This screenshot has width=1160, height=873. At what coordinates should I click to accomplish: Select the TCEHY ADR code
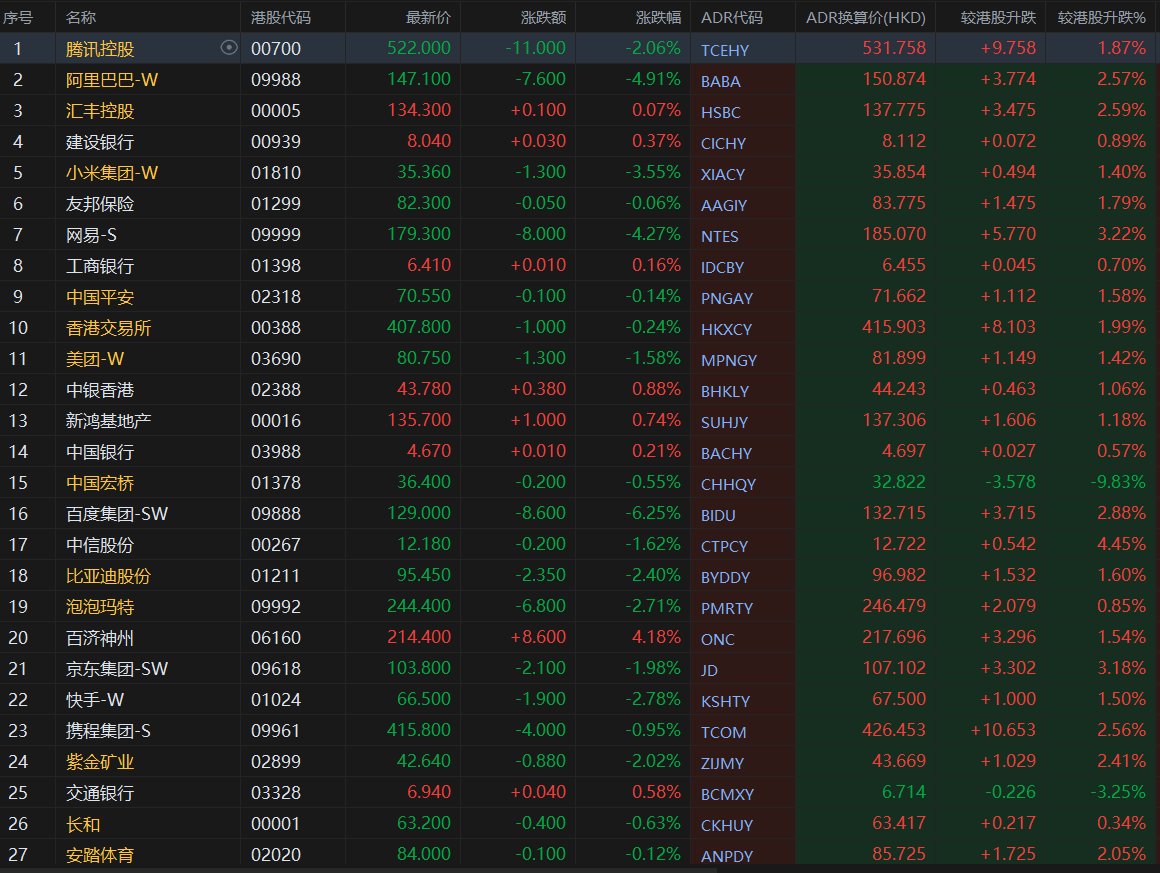725,49
